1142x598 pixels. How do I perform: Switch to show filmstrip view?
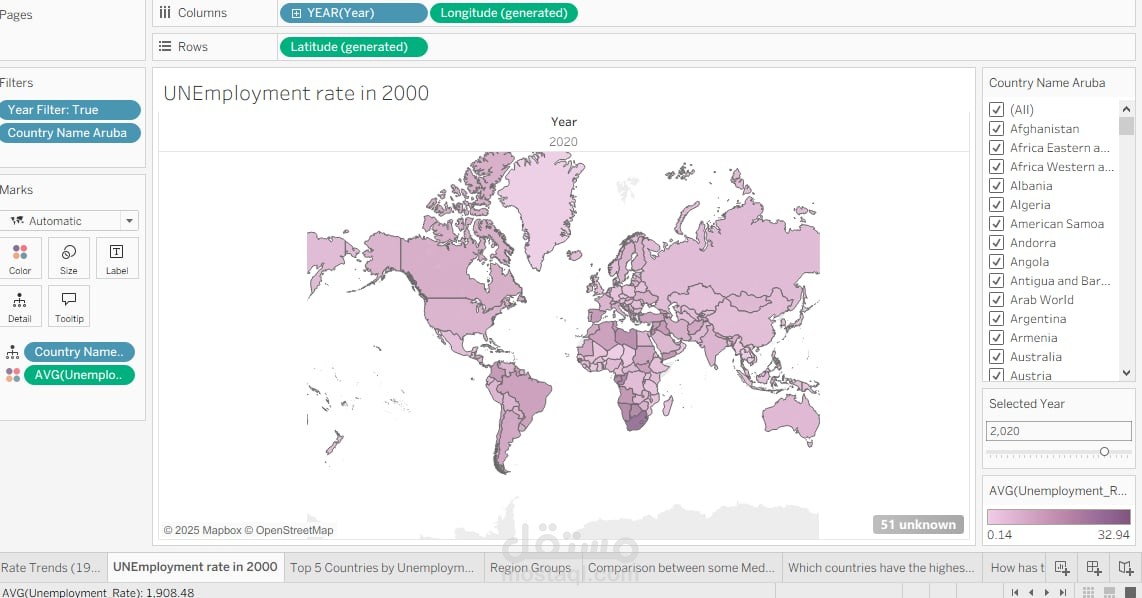coord(1110,592)
